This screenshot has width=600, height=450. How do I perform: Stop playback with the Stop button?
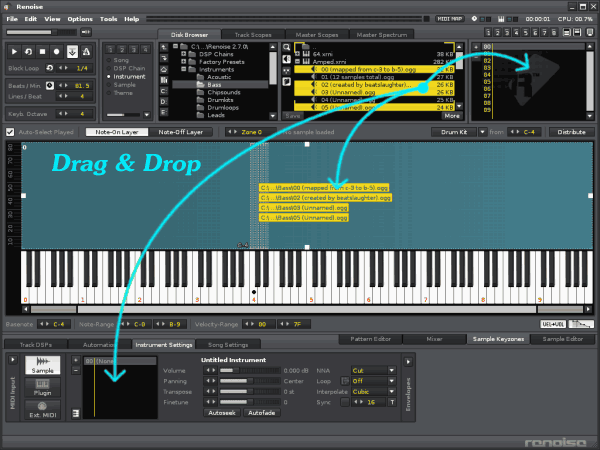[x=42, y=51]
